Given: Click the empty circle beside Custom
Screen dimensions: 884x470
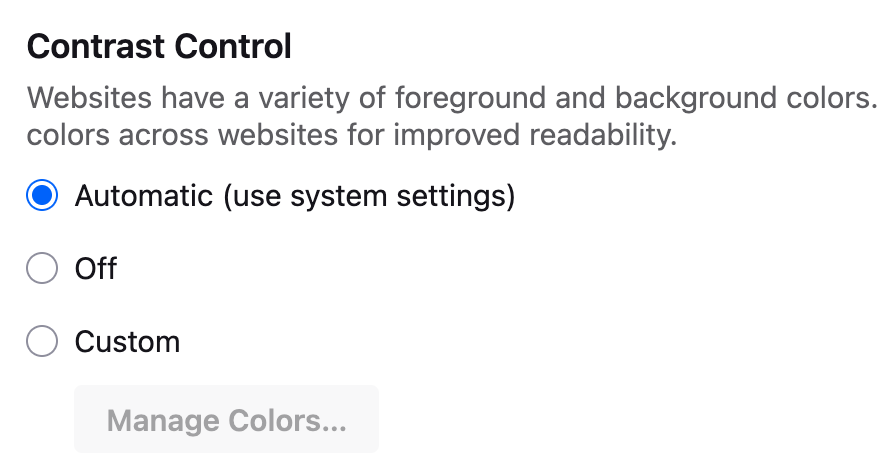Looking at the screenshot, I should (42, 342).
